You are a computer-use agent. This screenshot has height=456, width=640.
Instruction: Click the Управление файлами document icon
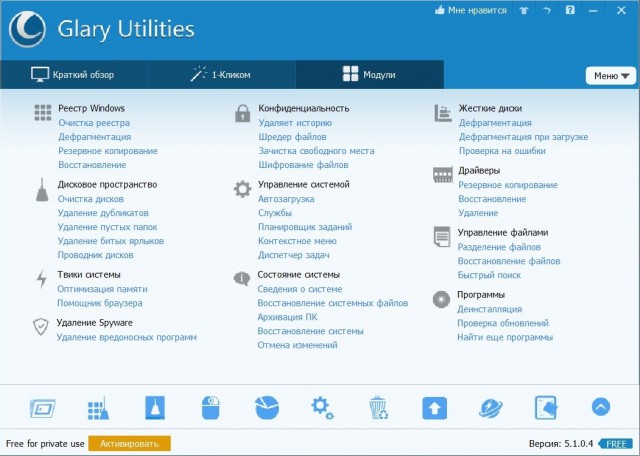[442, 237]
